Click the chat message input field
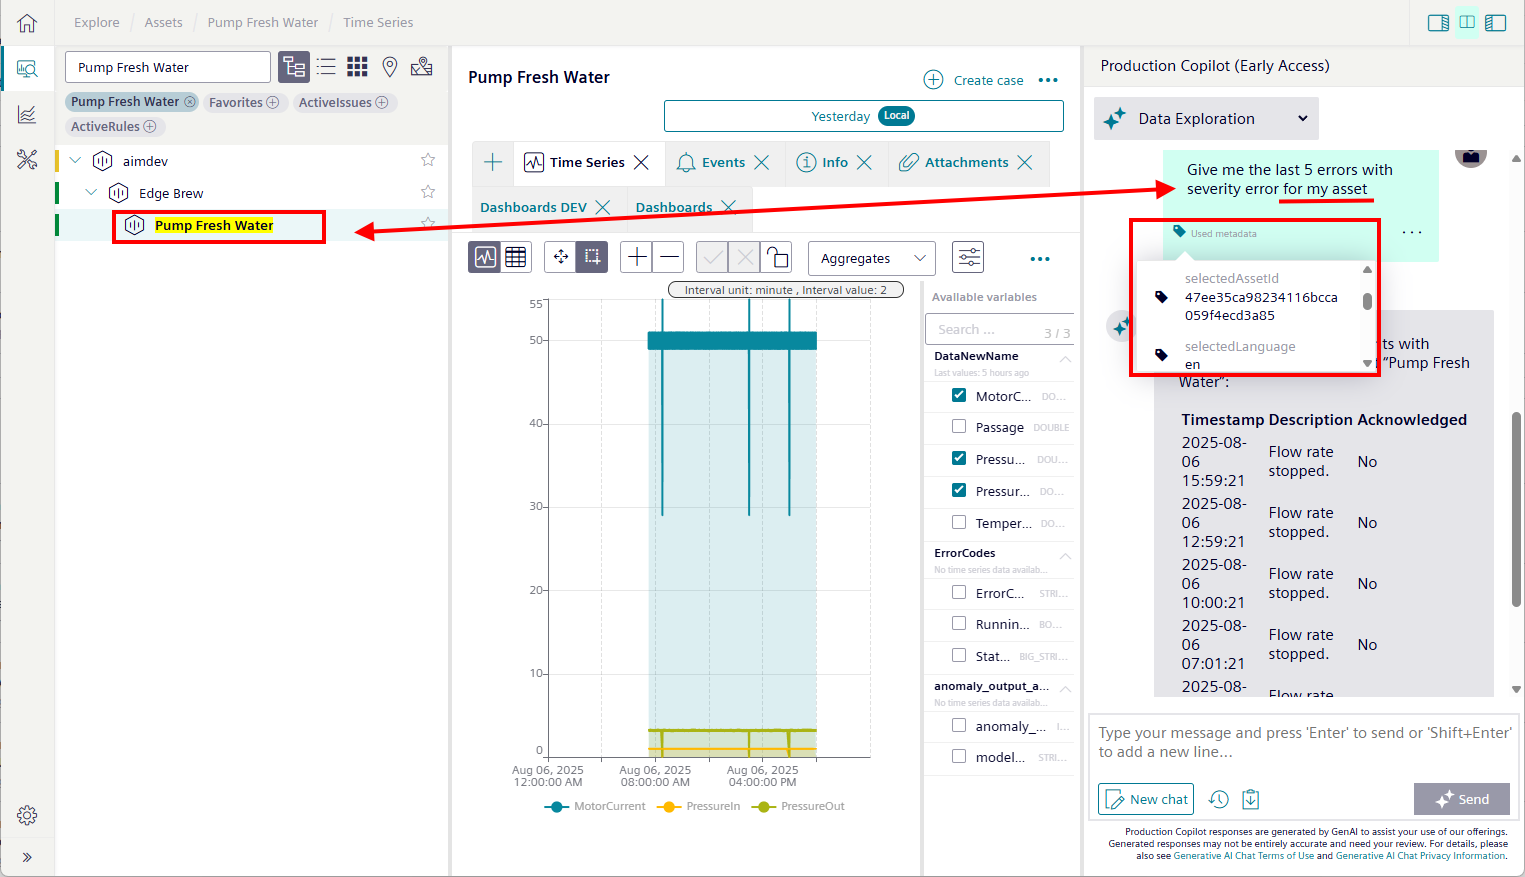Viewport: 1525px width, 877px height. 1303,742
